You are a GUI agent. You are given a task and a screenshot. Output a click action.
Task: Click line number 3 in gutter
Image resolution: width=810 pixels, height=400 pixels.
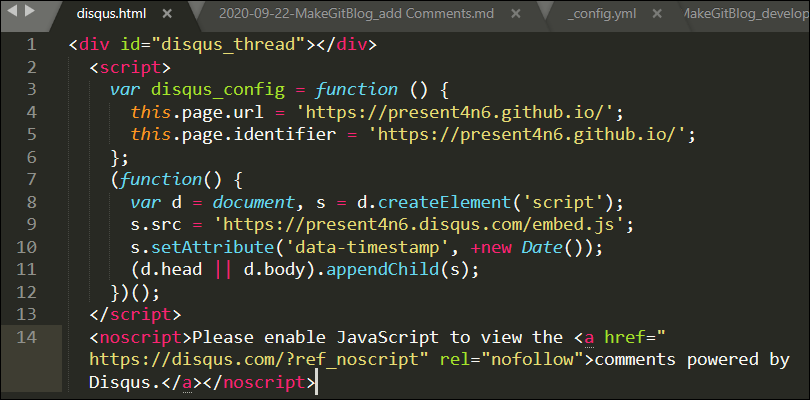pos(32,90)
